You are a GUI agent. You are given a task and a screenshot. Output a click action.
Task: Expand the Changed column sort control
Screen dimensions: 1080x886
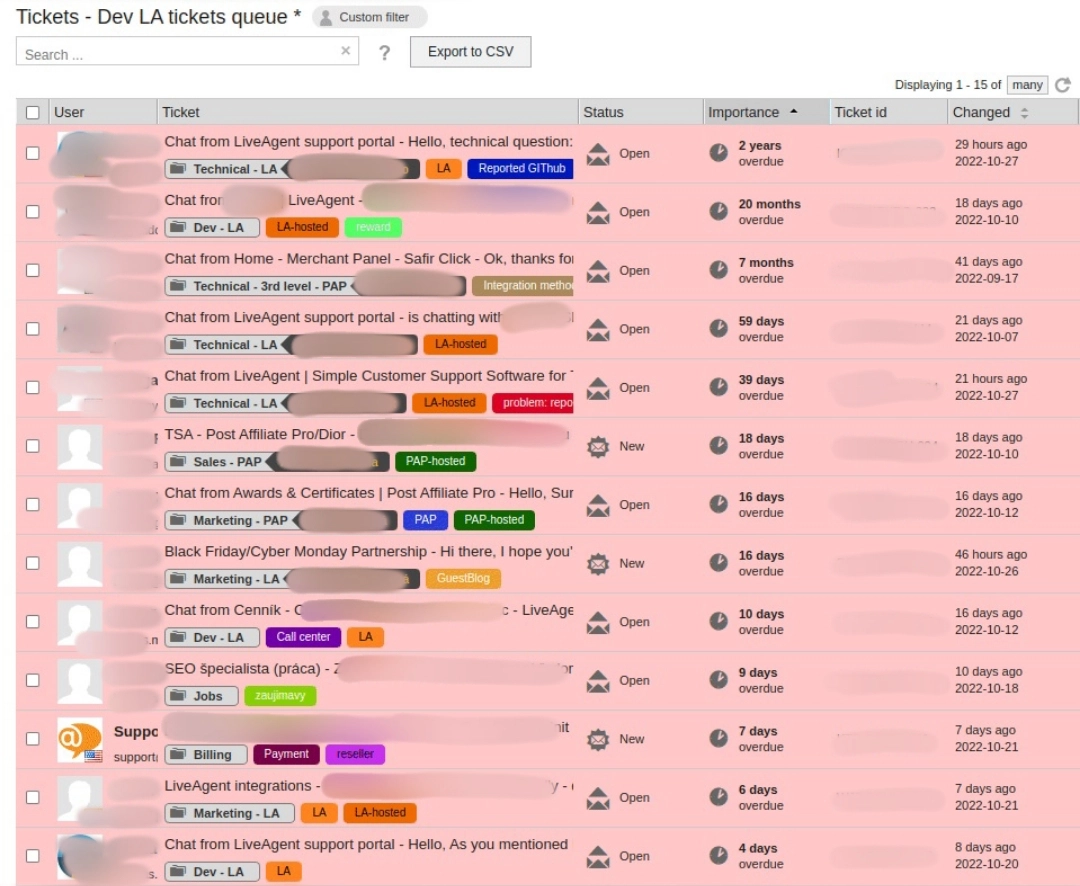coord(1024,113)
